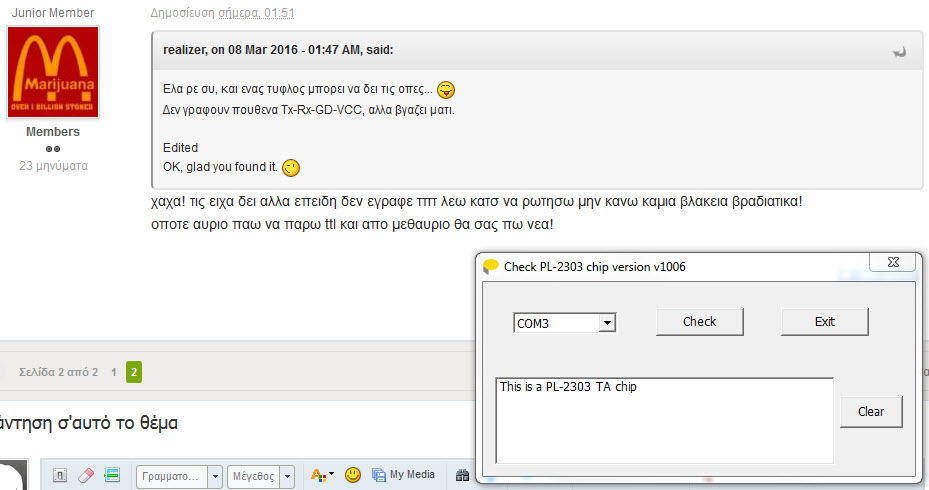The height and width of the screenshot is (490, 929).
Task: Click the eraser remove-formatting icon
Action: (x=86, y=475)
